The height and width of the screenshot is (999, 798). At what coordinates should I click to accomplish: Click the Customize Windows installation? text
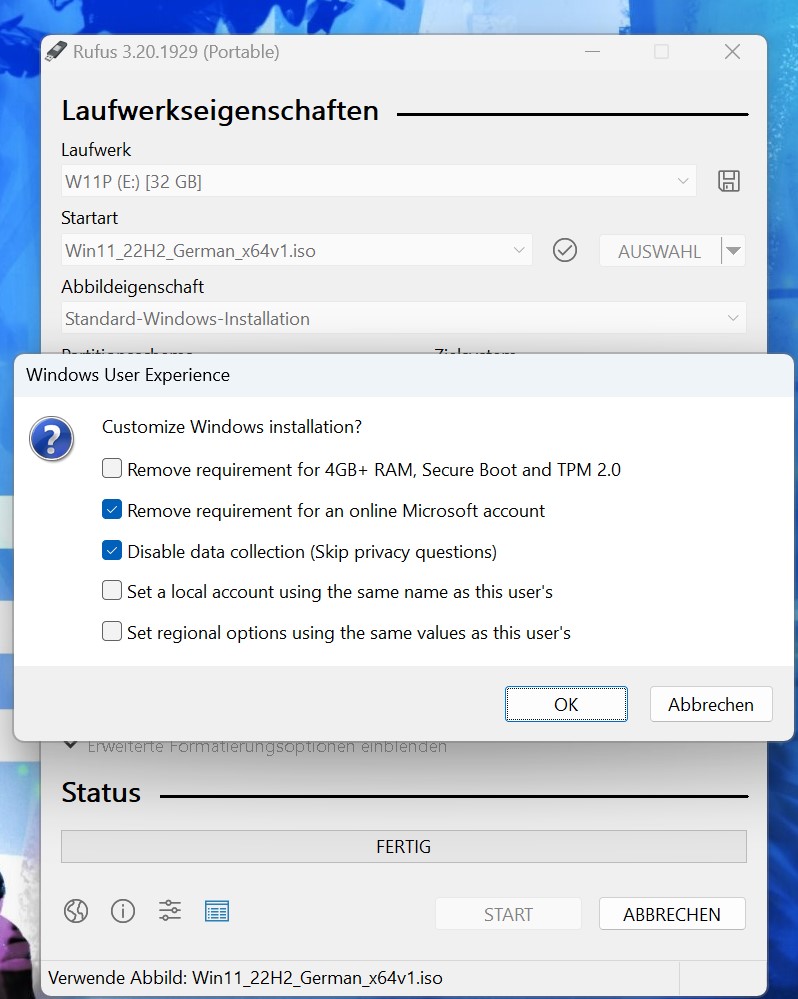point(232,426)
